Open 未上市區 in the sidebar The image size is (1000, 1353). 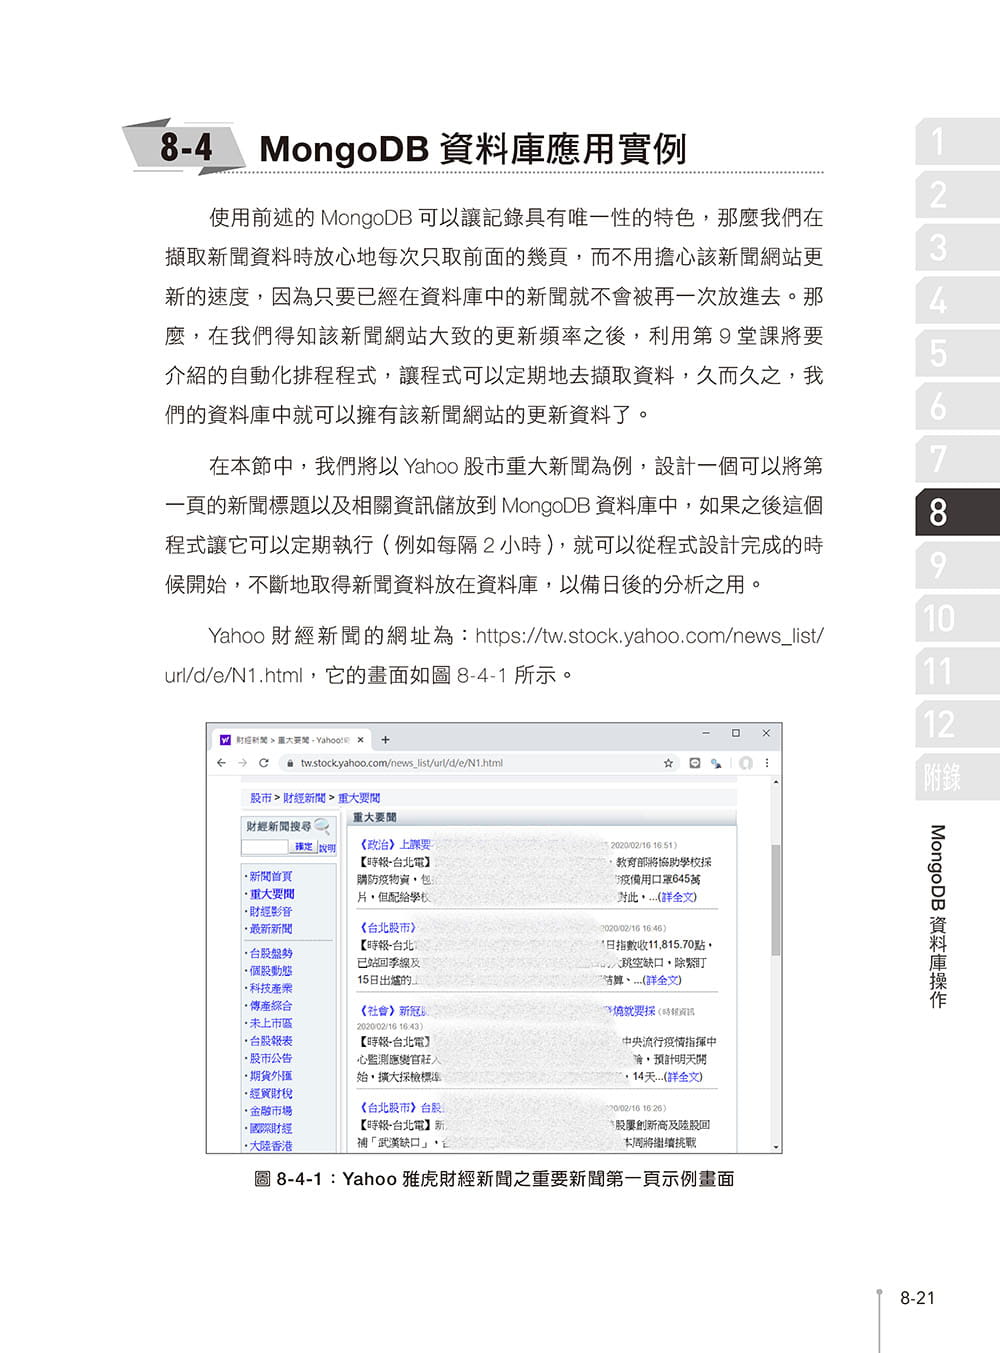coord(271,1023)
